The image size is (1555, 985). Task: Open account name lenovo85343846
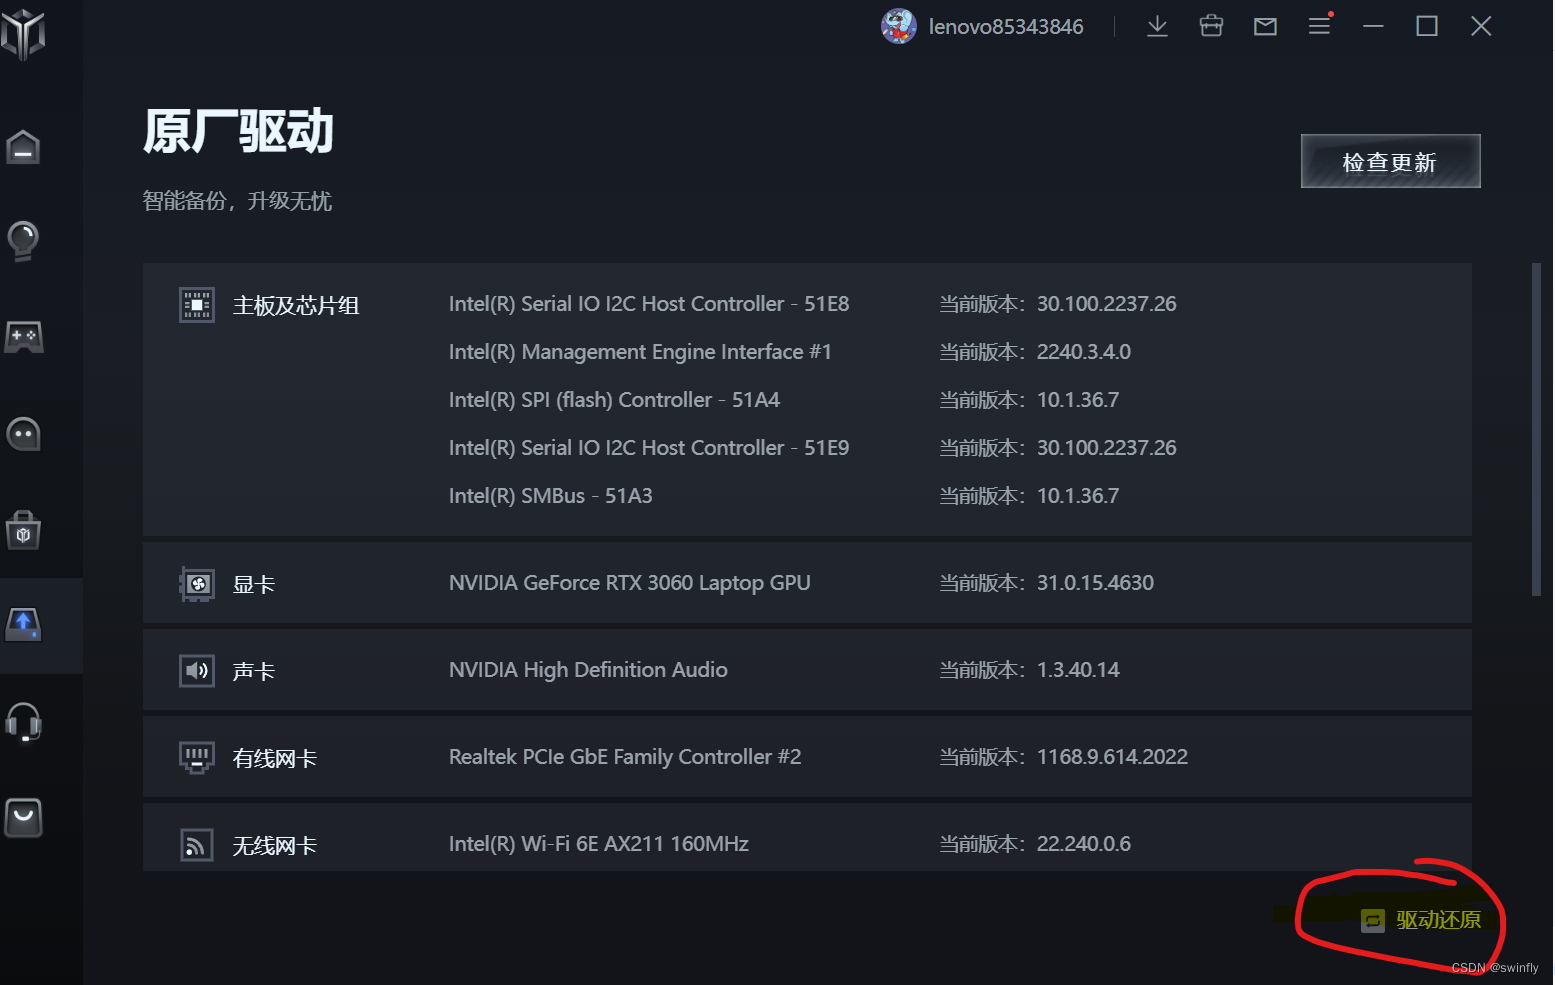[1006, 27]
